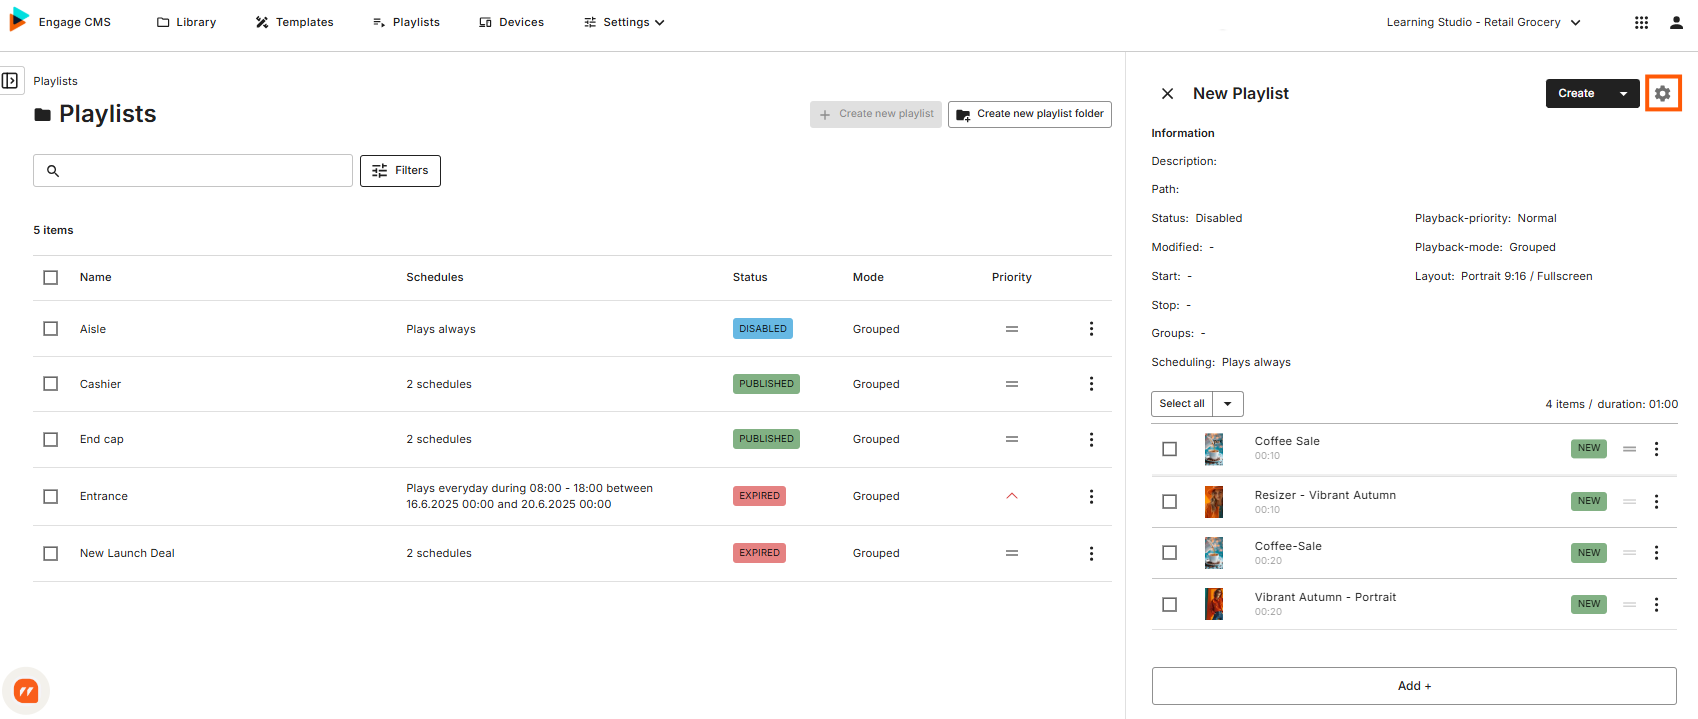
Task: Click the playlist search field
Action: pyautogui.click(x=193, y=171)
